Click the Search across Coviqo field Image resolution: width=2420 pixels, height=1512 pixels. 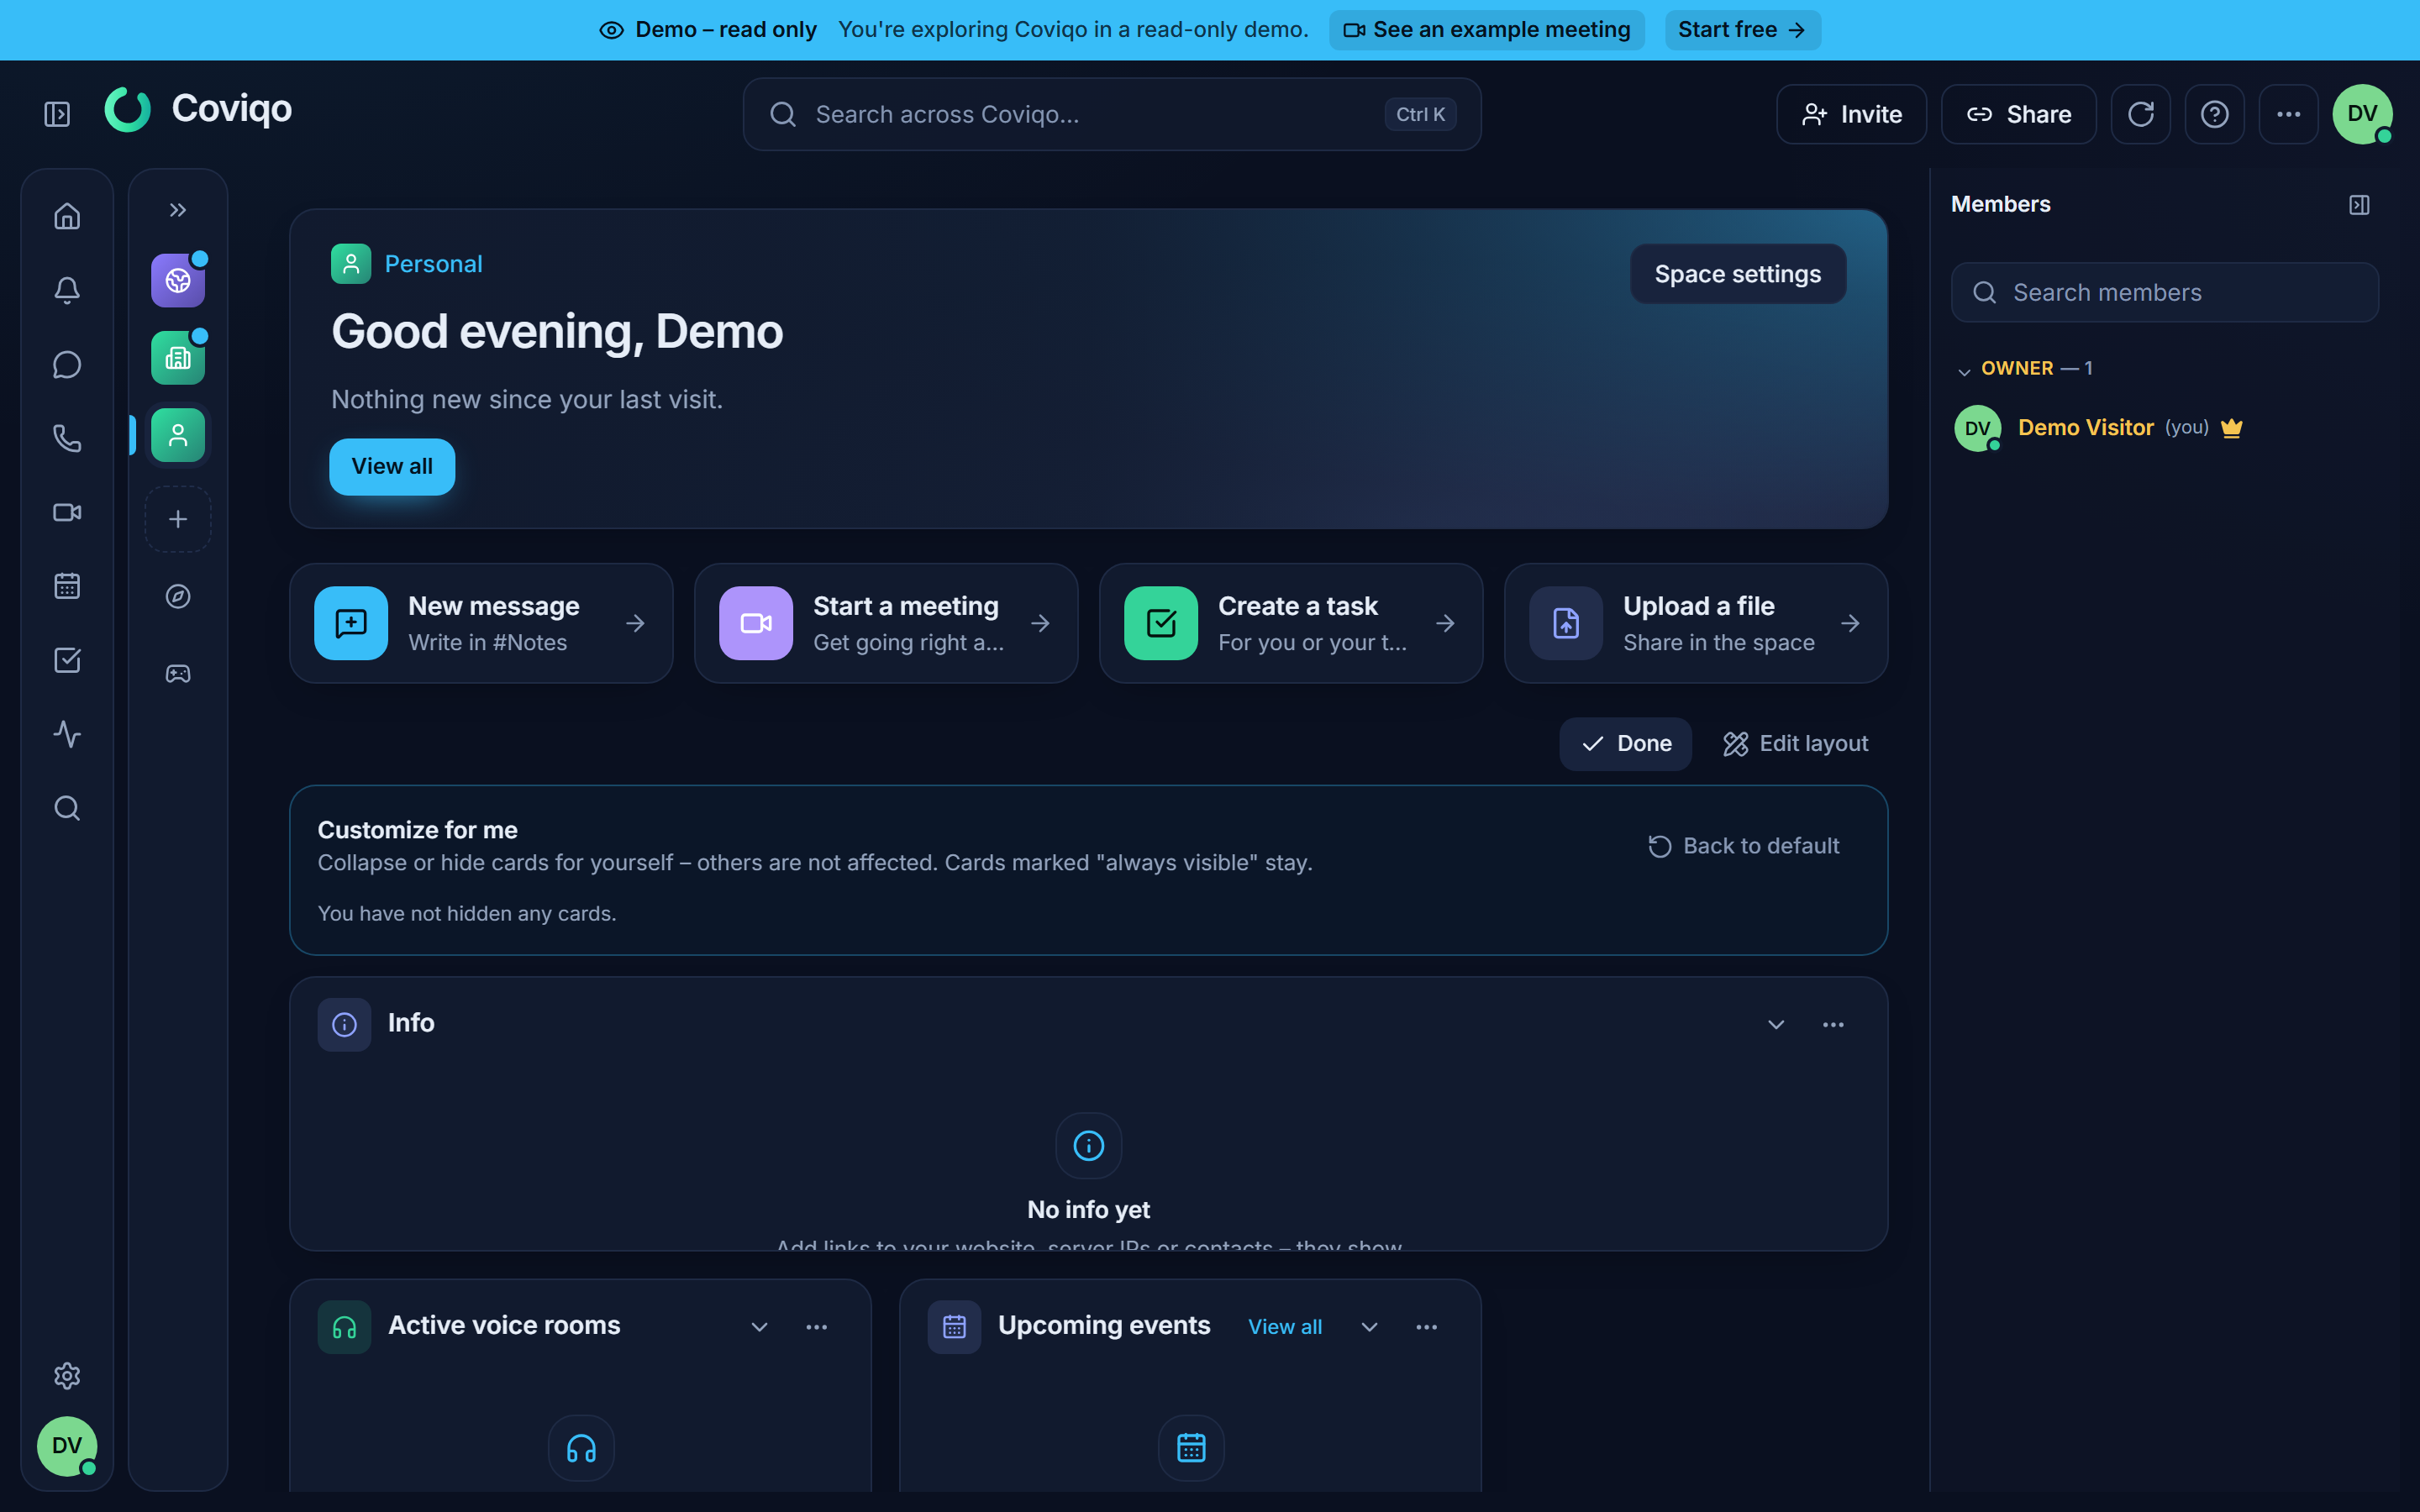pyautogui.click(x=1112, y=114)
